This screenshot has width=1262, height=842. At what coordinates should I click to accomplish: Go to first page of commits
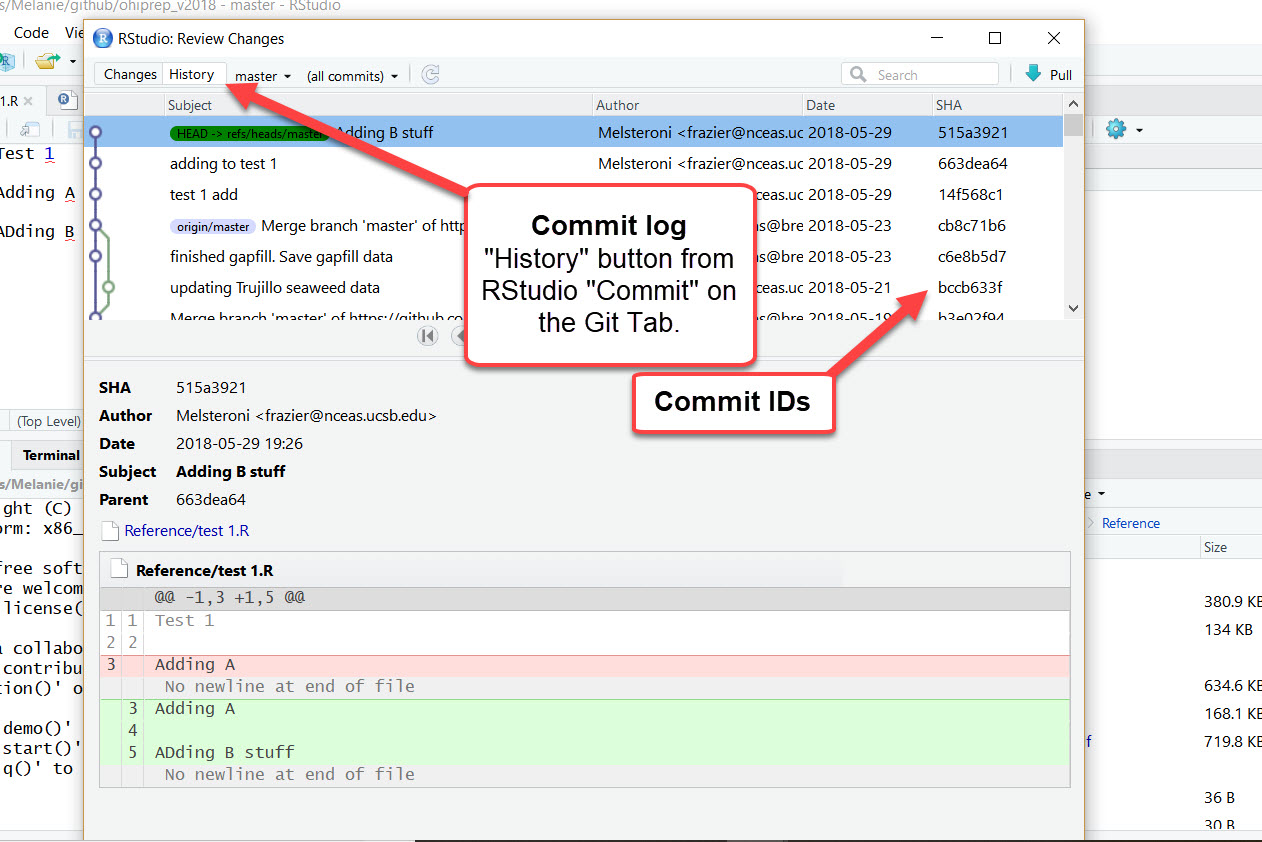pyautogui.click(x=428, y=336)
